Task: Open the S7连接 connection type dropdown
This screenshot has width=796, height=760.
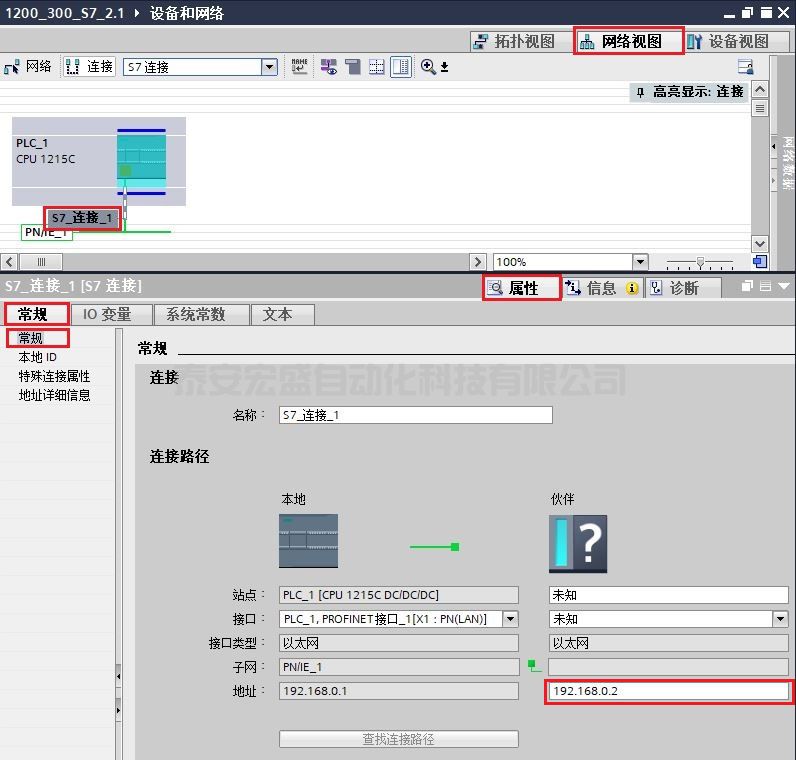Action: [x=269, y=67]
